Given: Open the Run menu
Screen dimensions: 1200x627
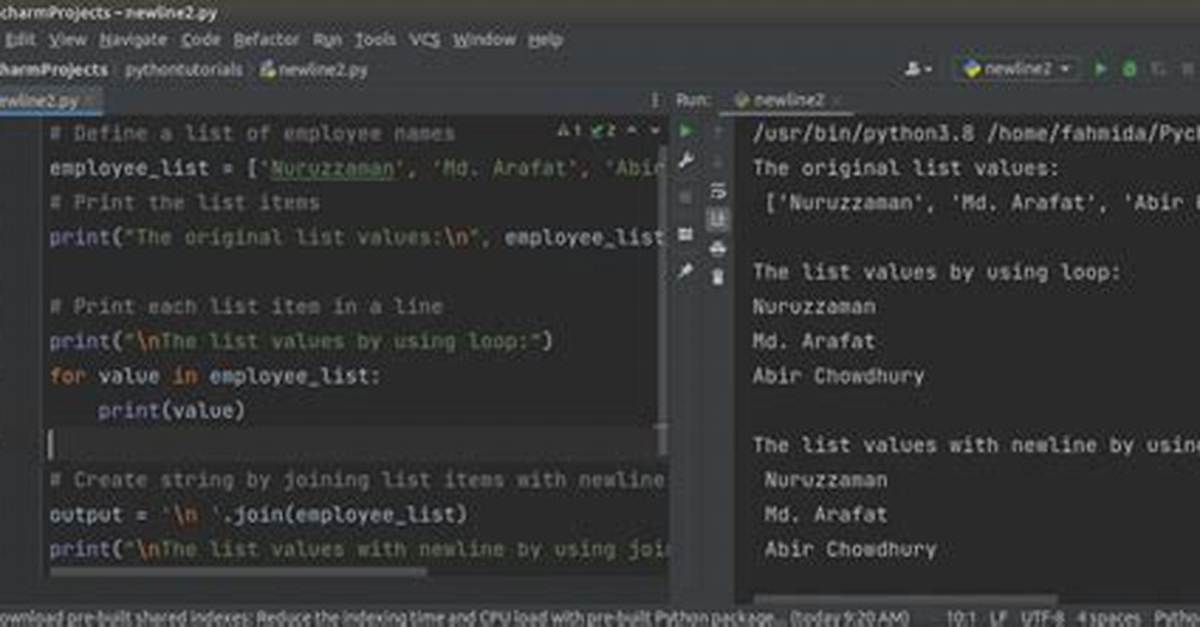Looking at the screenshot, I should coord(327,40).
